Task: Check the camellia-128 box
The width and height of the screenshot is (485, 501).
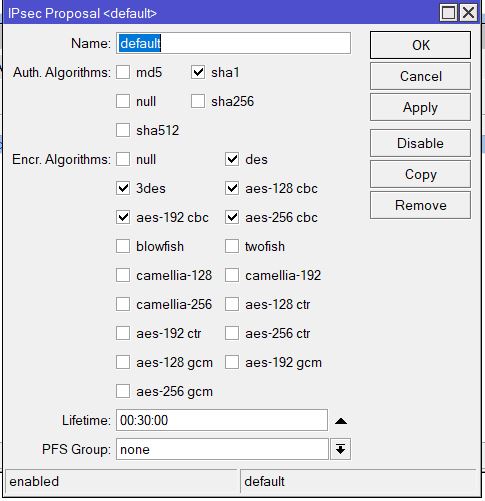Action: click(123, 275)
